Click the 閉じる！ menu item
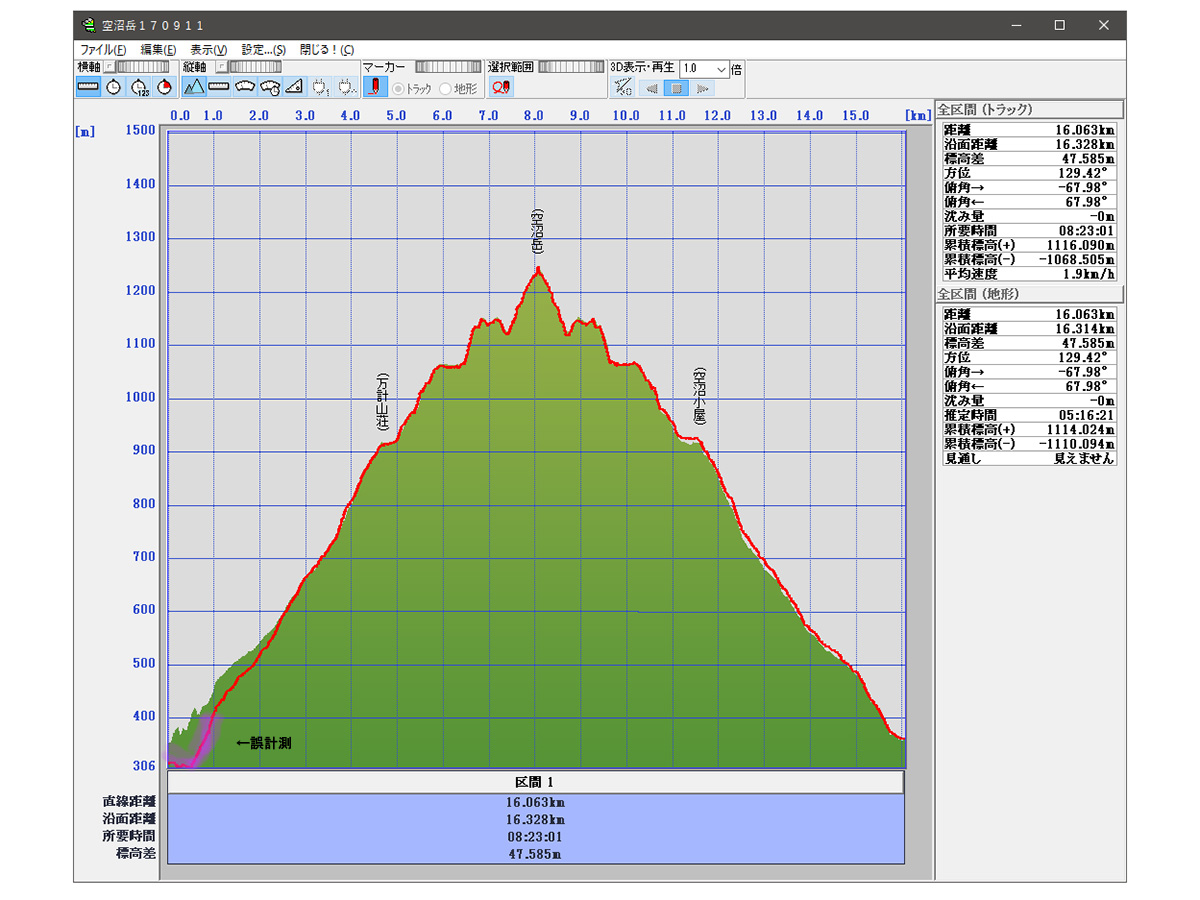Screen dimensions: 1200x900 tap(326, 49)
